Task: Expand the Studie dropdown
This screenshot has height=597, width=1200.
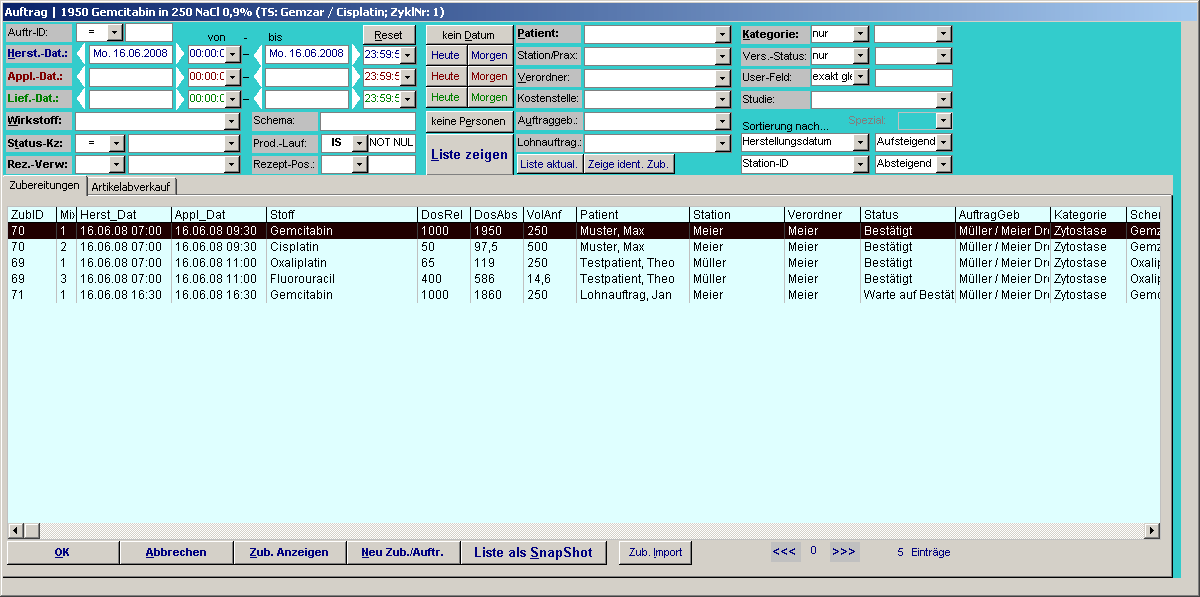Action: (943, 100)
